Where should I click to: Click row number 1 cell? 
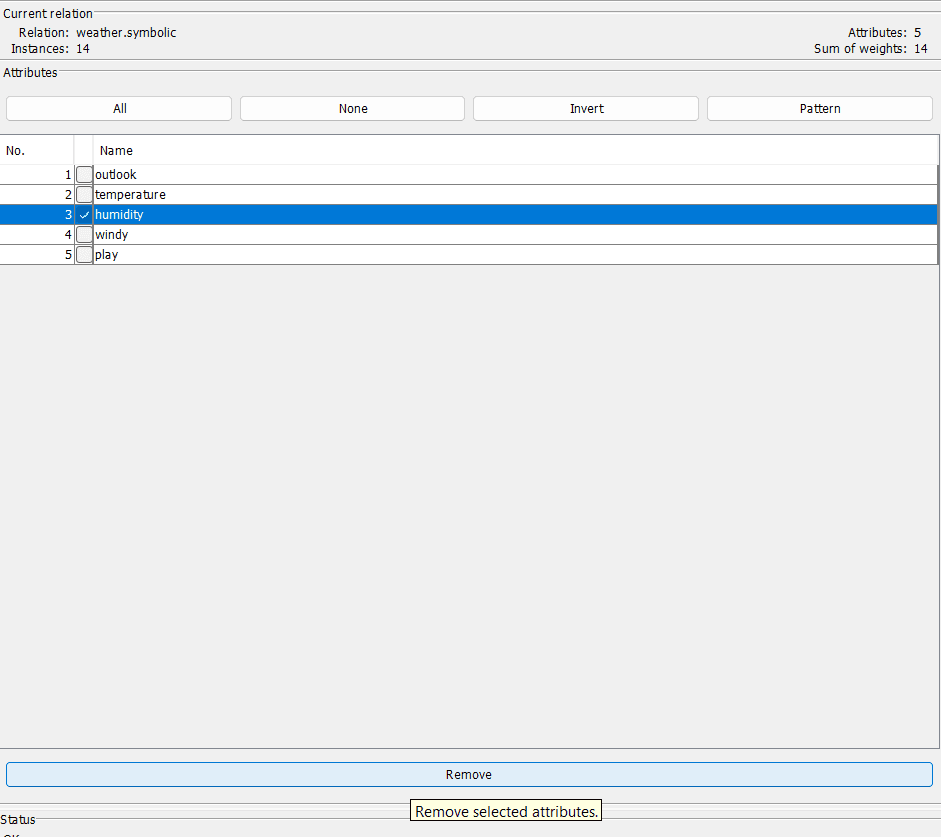click(37, 175)
